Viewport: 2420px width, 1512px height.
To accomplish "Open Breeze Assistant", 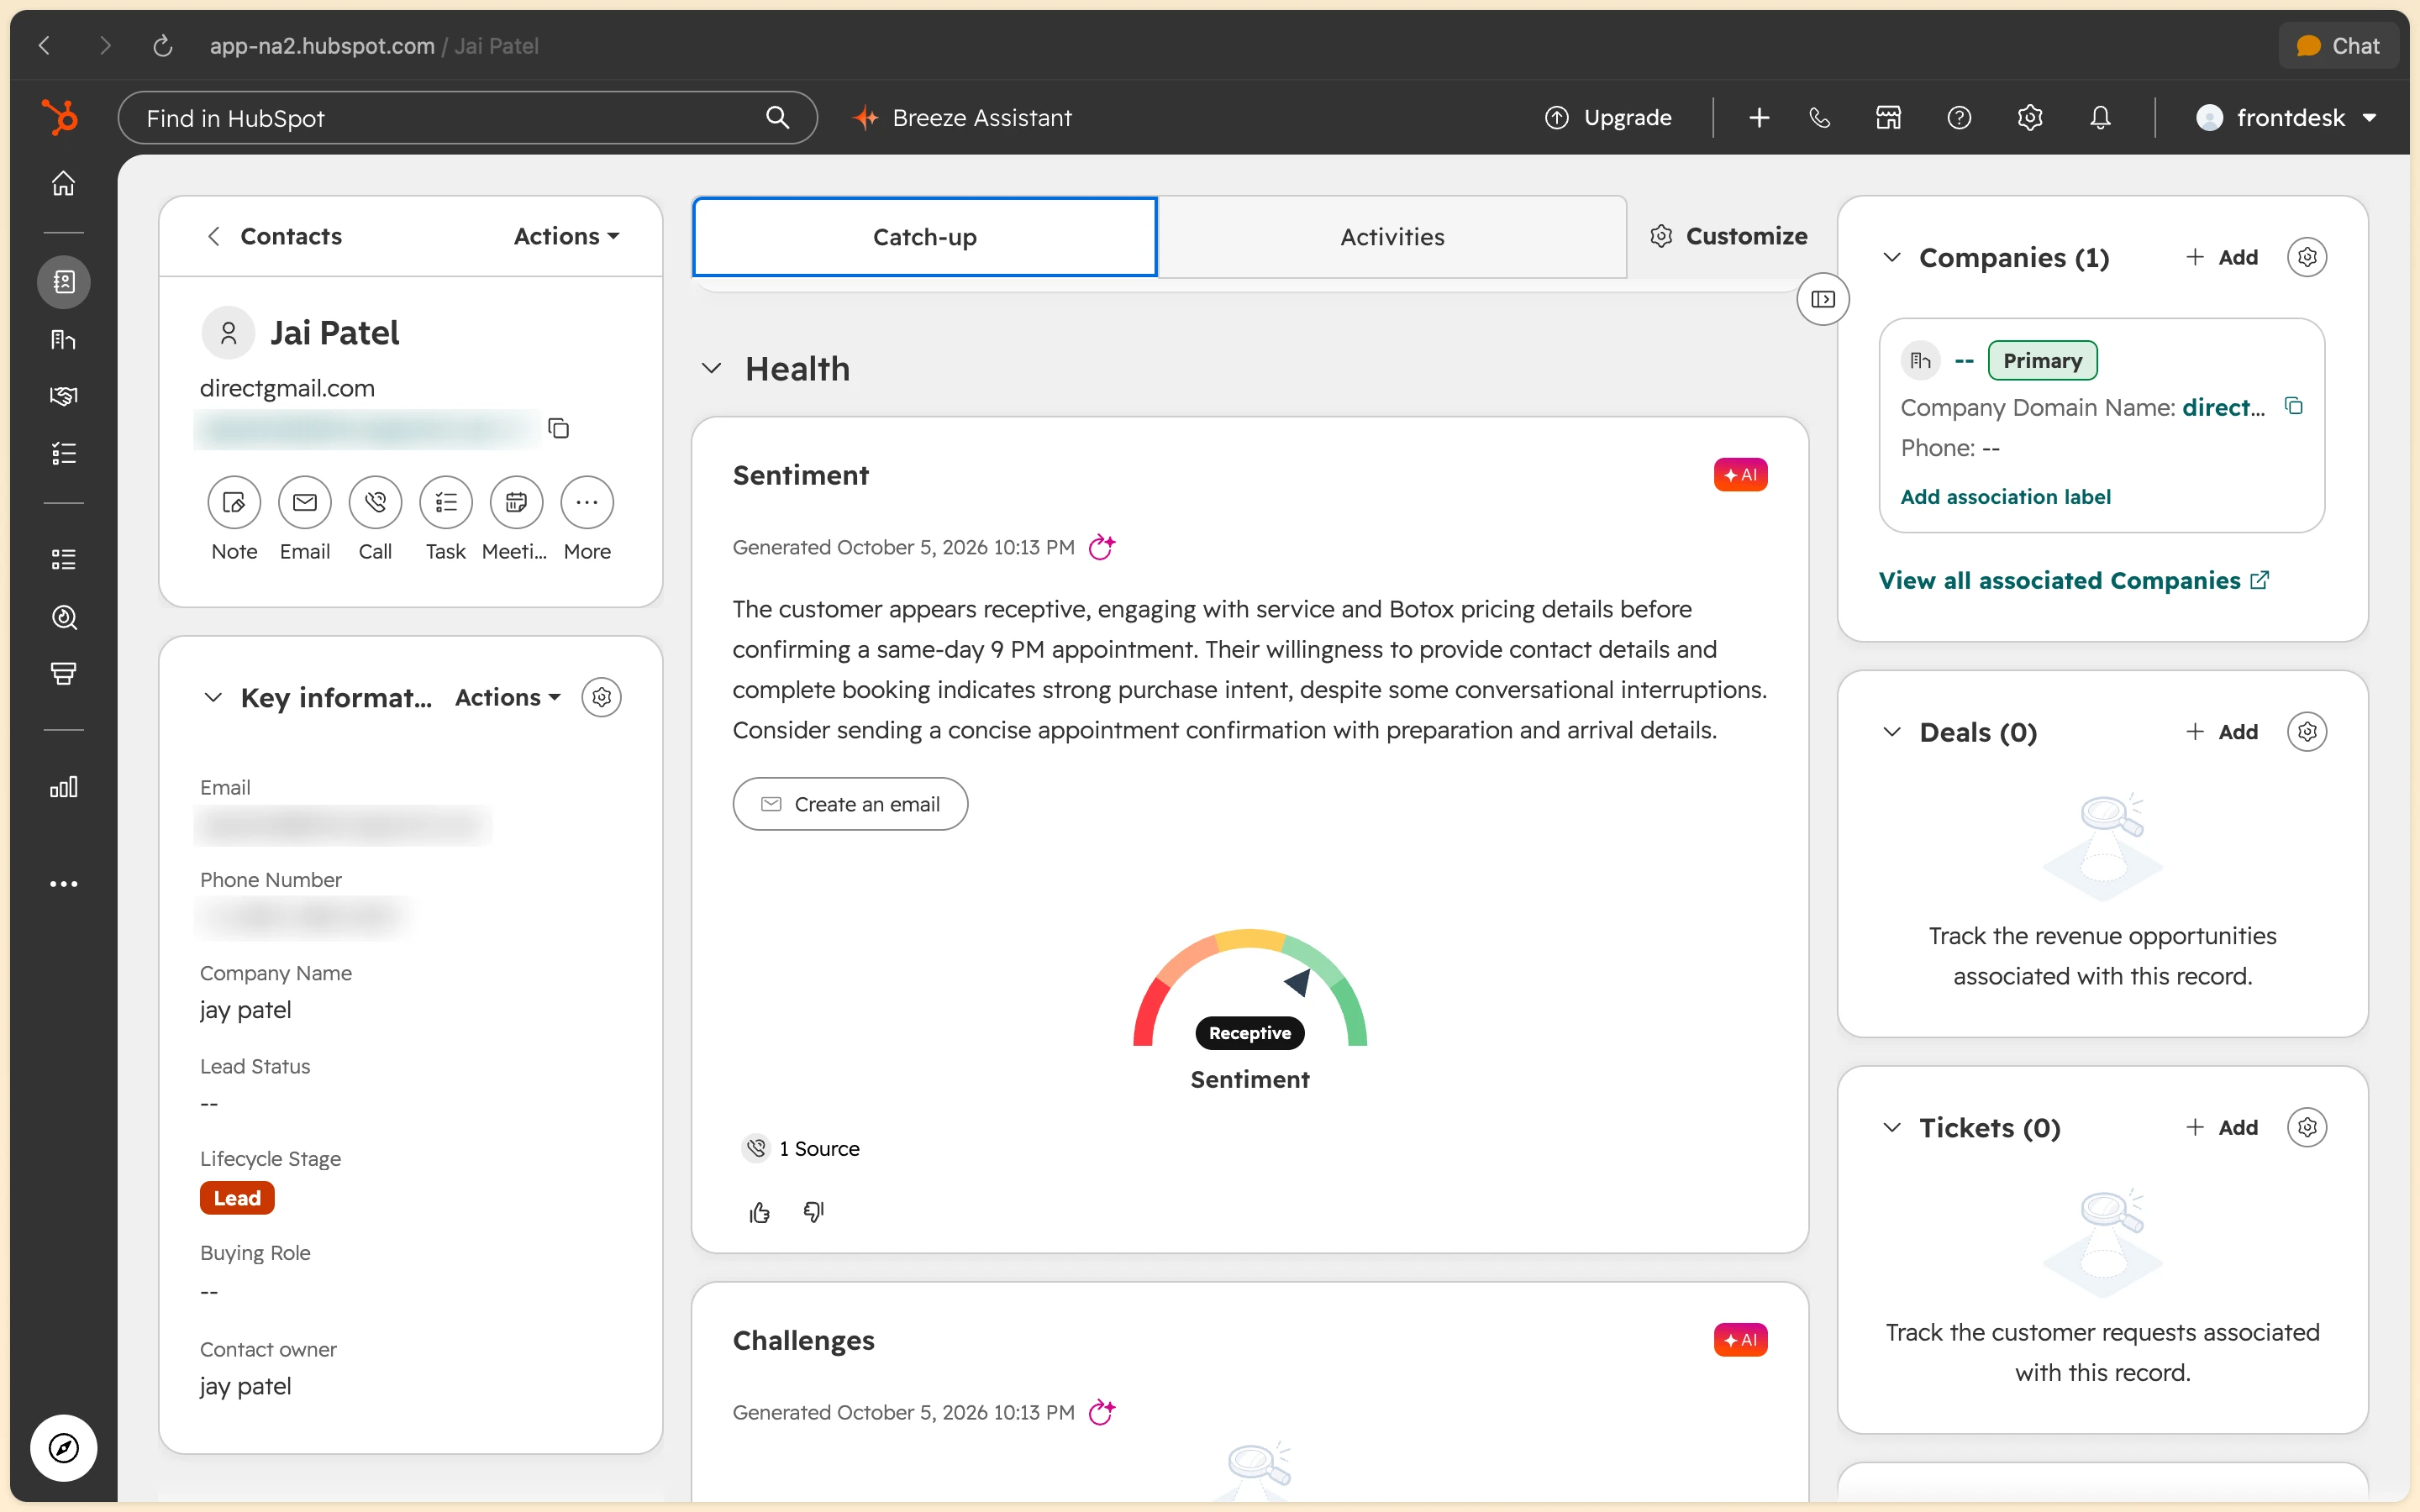I will pos(962,118).
